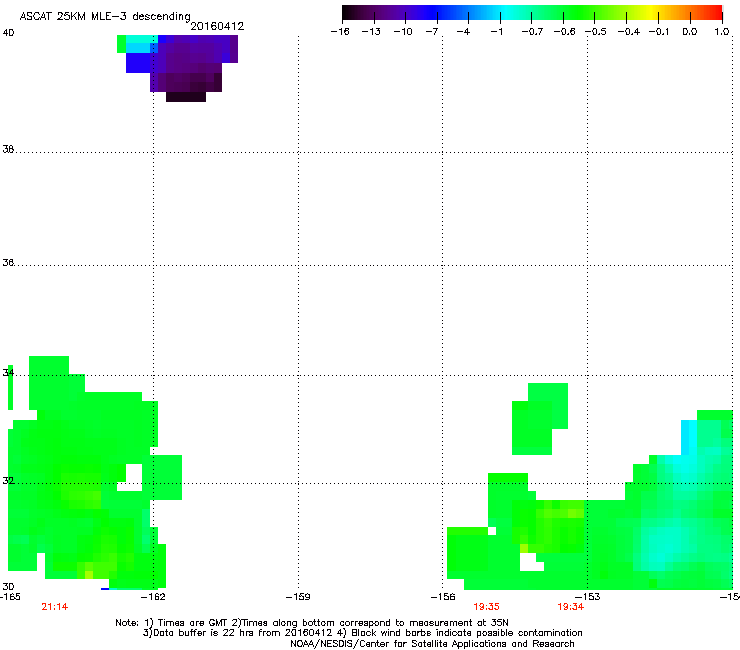This screenshot has width=740, height=650.
Task: Click the latitude label 38
Action: tap(8, 149)
